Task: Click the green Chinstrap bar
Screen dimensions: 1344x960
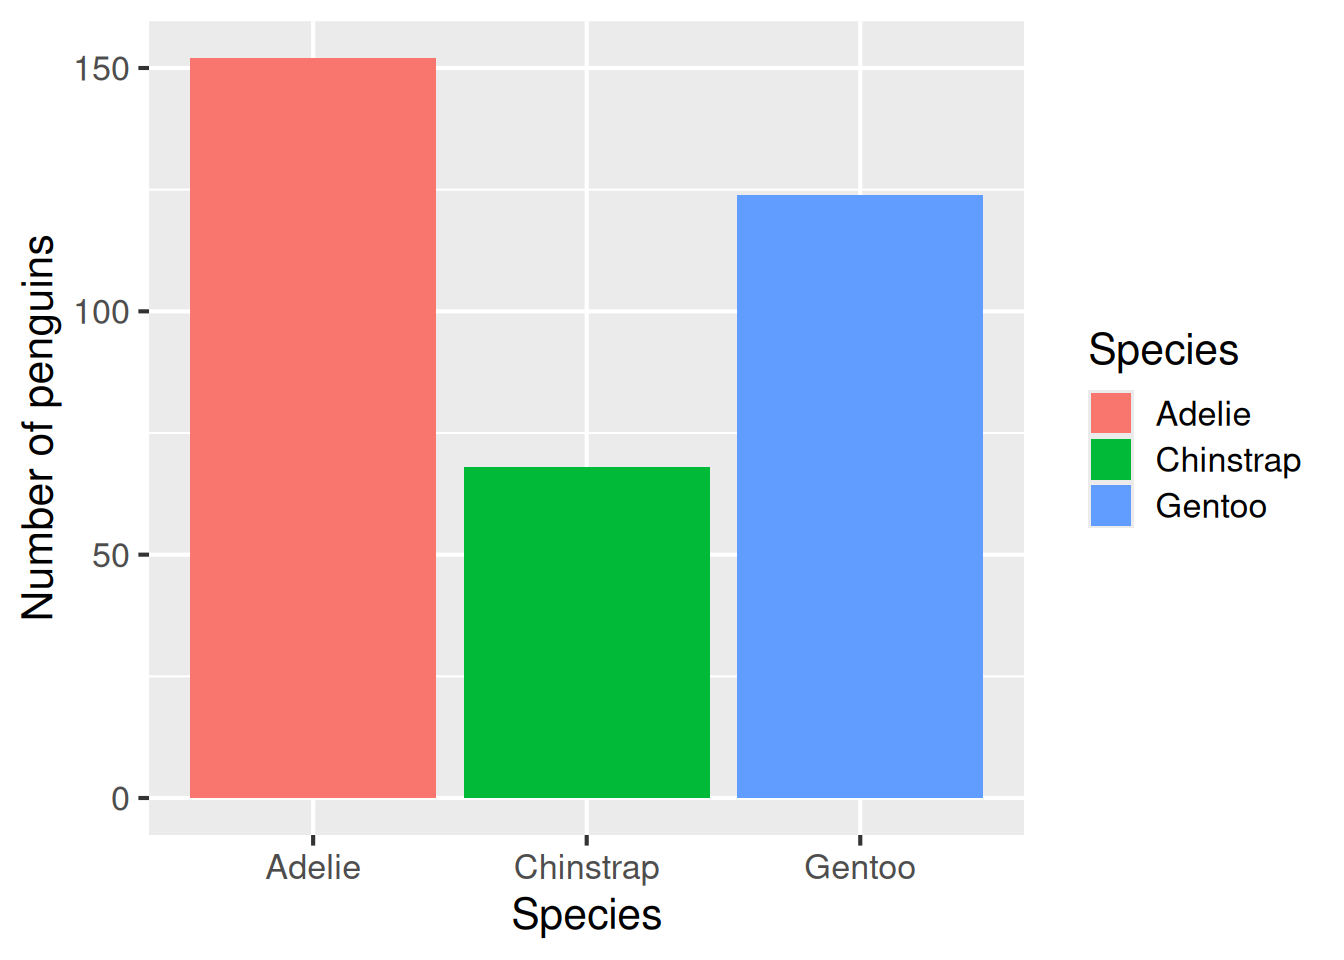Action: click(x=587, y=632)
